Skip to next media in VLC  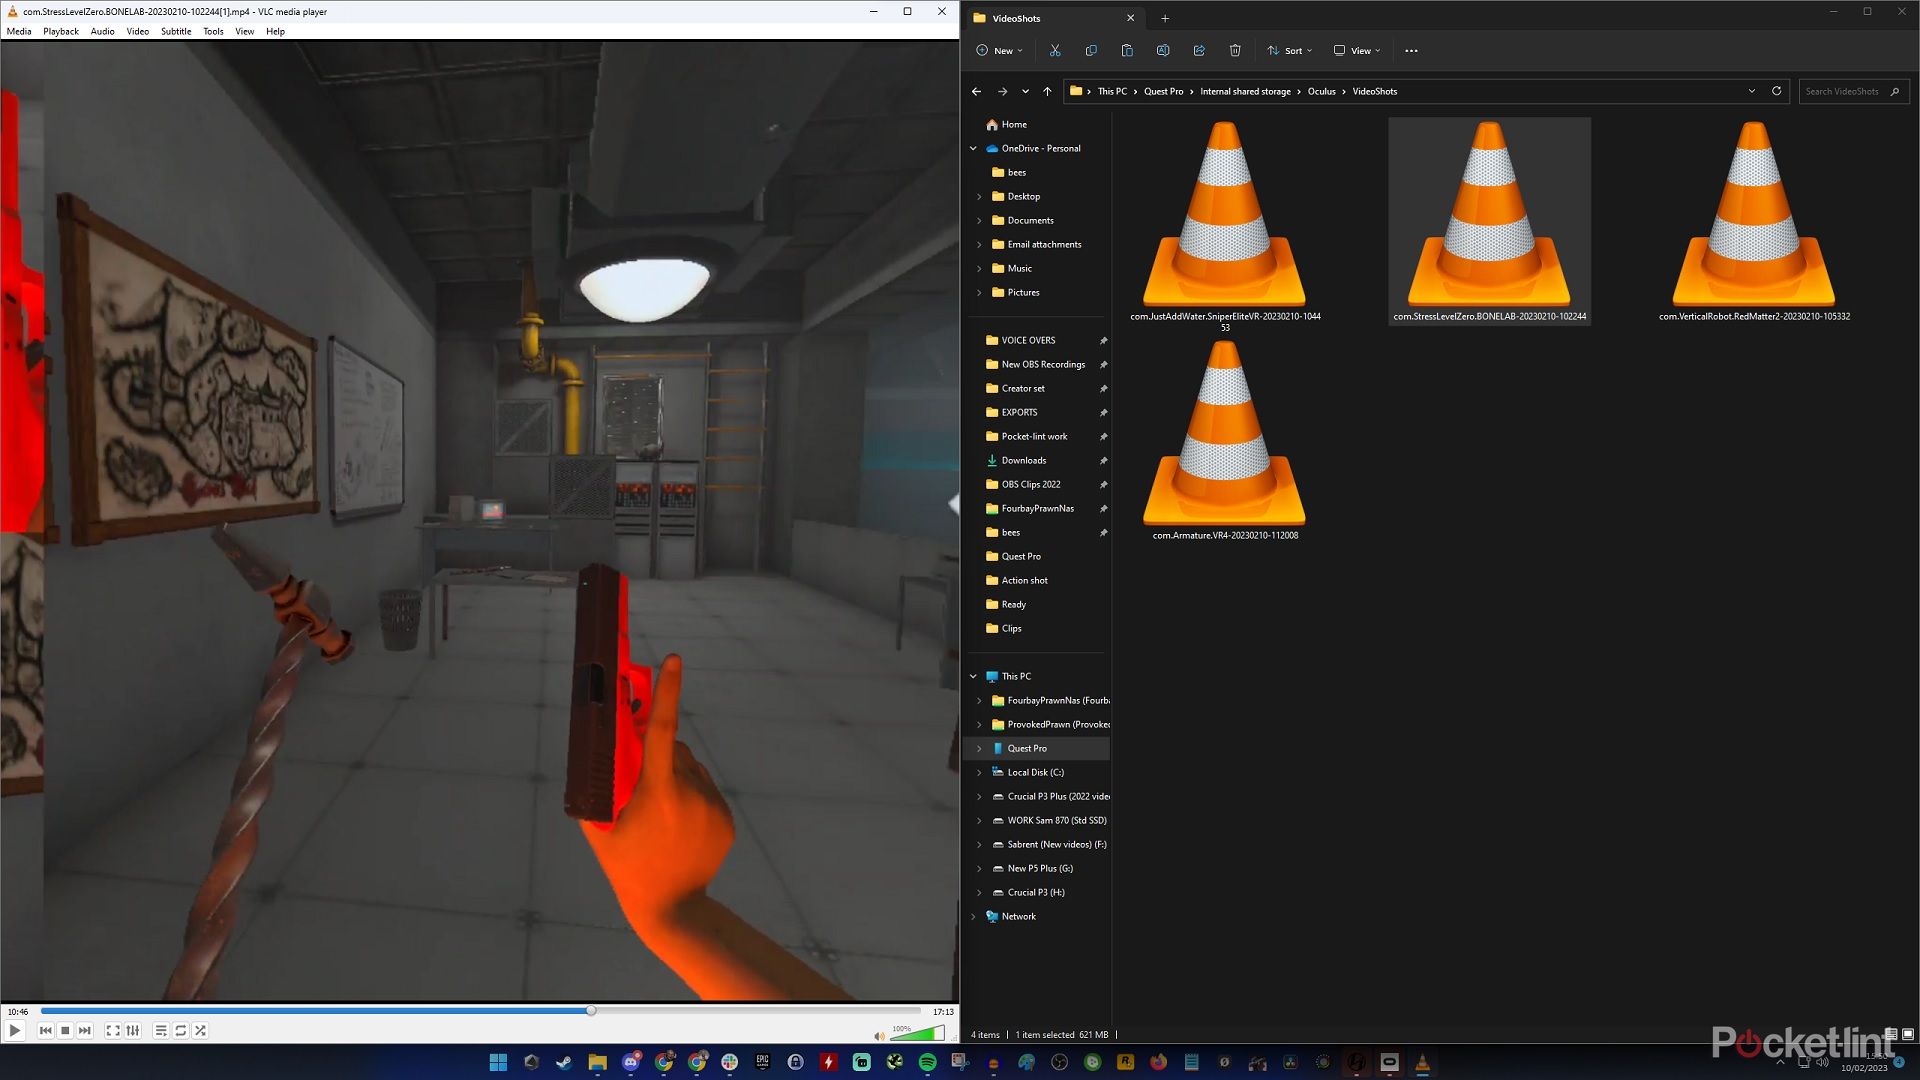click(x=85, y=1030)
